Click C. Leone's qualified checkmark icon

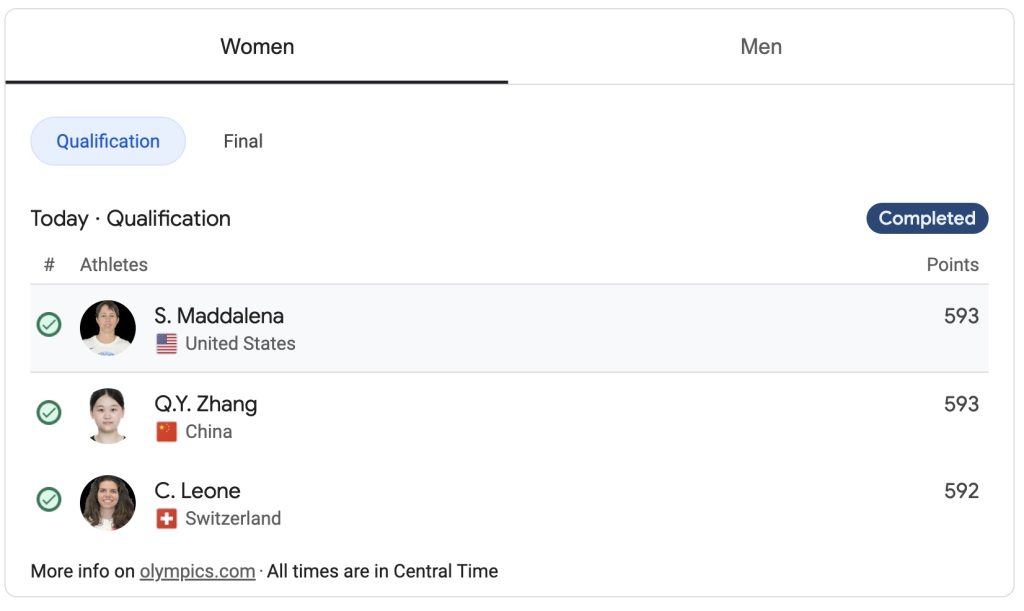tap(49, 499)
